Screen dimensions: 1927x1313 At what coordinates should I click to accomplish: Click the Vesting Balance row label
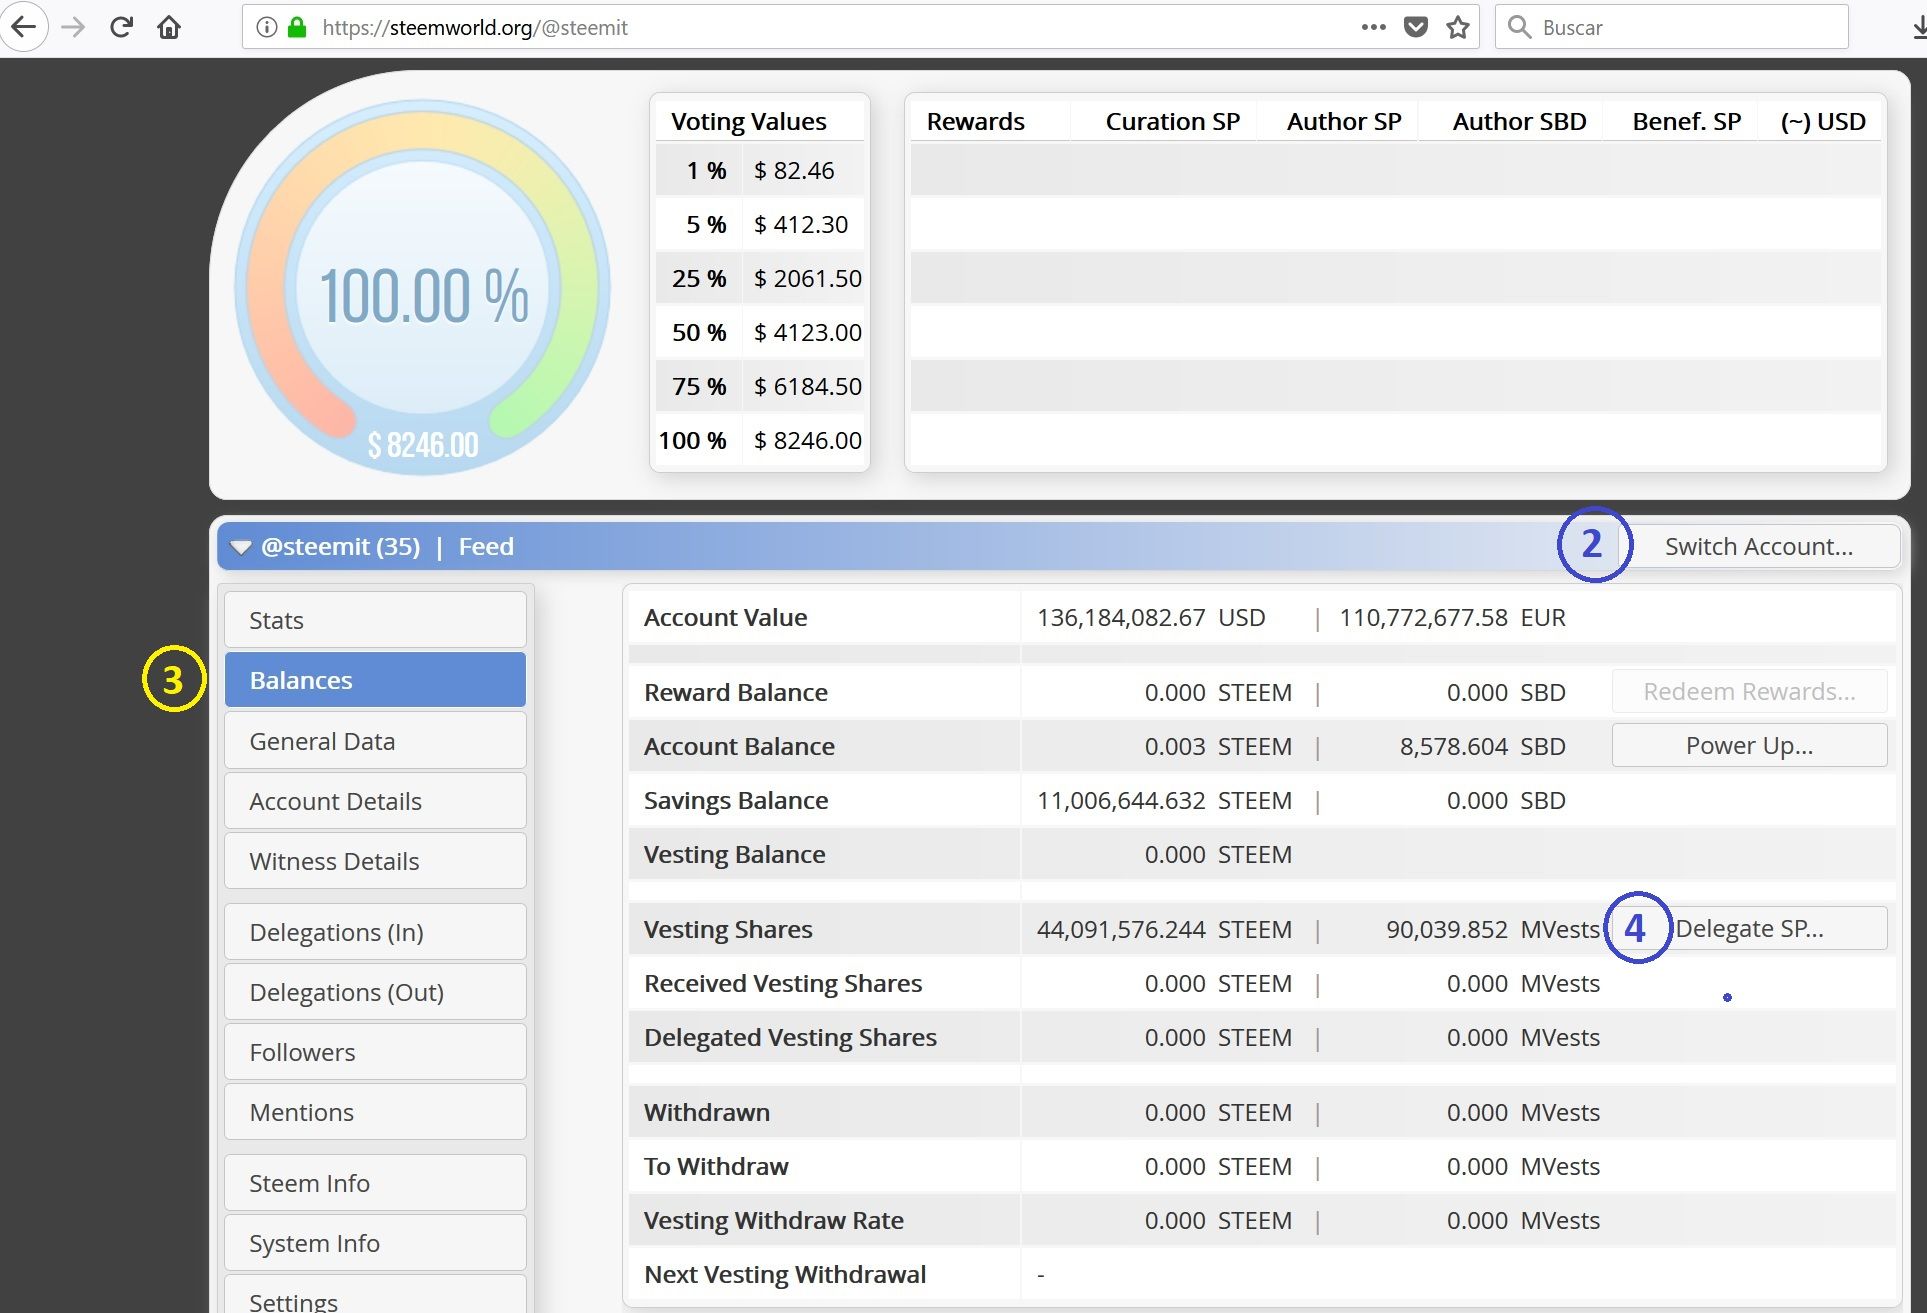tap(734, 854)
